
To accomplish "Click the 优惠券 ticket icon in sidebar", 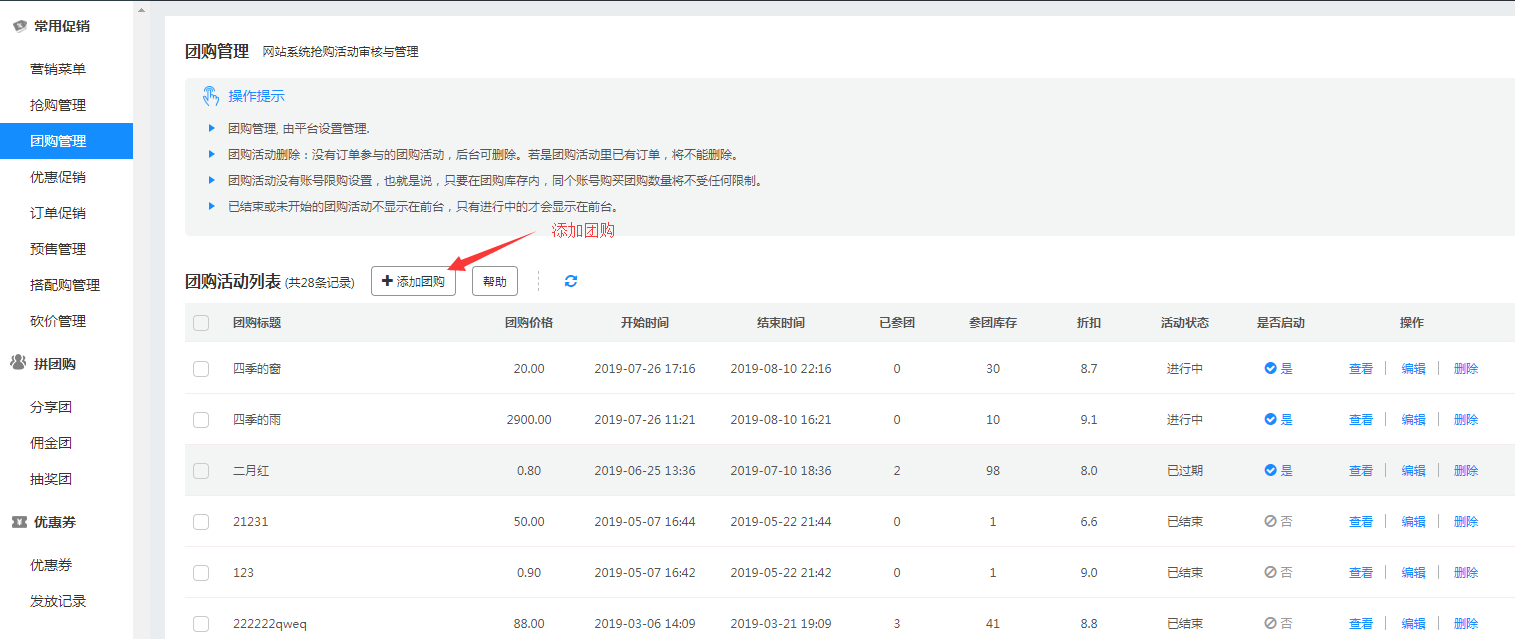I will (x=18, y=522).
